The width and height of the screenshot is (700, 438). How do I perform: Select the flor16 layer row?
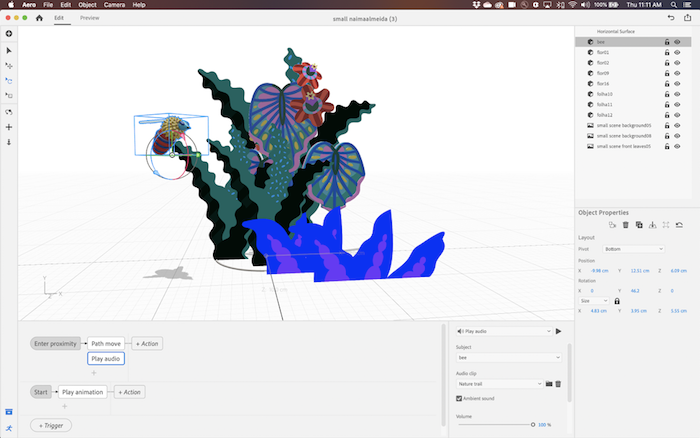tap(633, 84)
